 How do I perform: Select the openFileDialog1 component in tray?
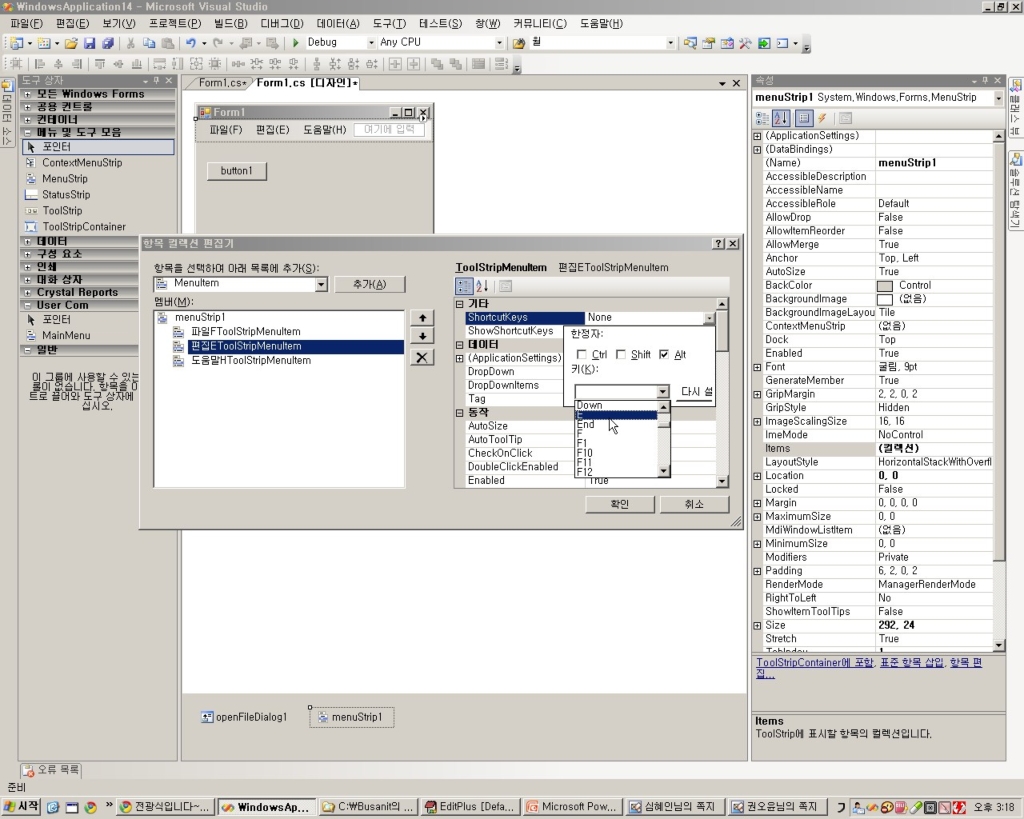(244, 717)
